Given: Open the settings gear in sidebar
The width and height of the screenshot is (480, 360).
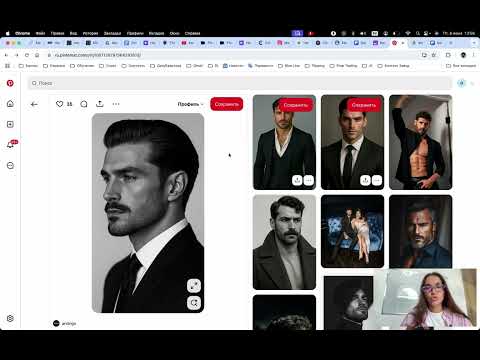Looking at the screenshot, I should tap(10, 318).
